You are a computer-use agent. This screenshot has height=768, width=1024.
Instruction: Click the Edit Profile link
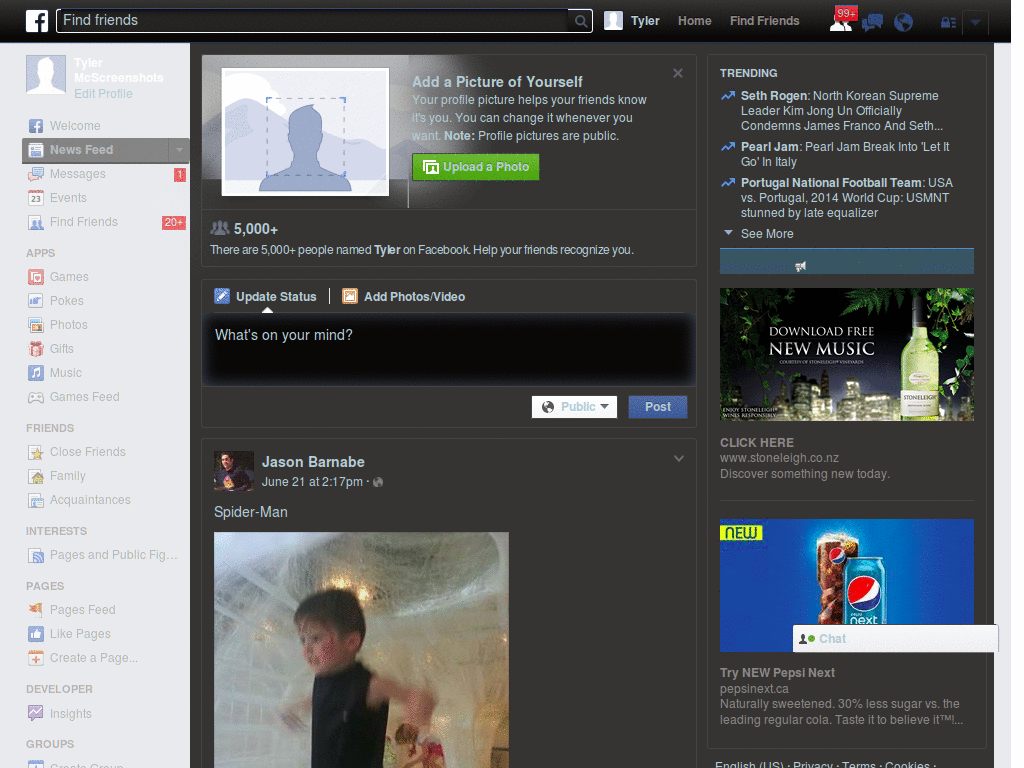103,93
